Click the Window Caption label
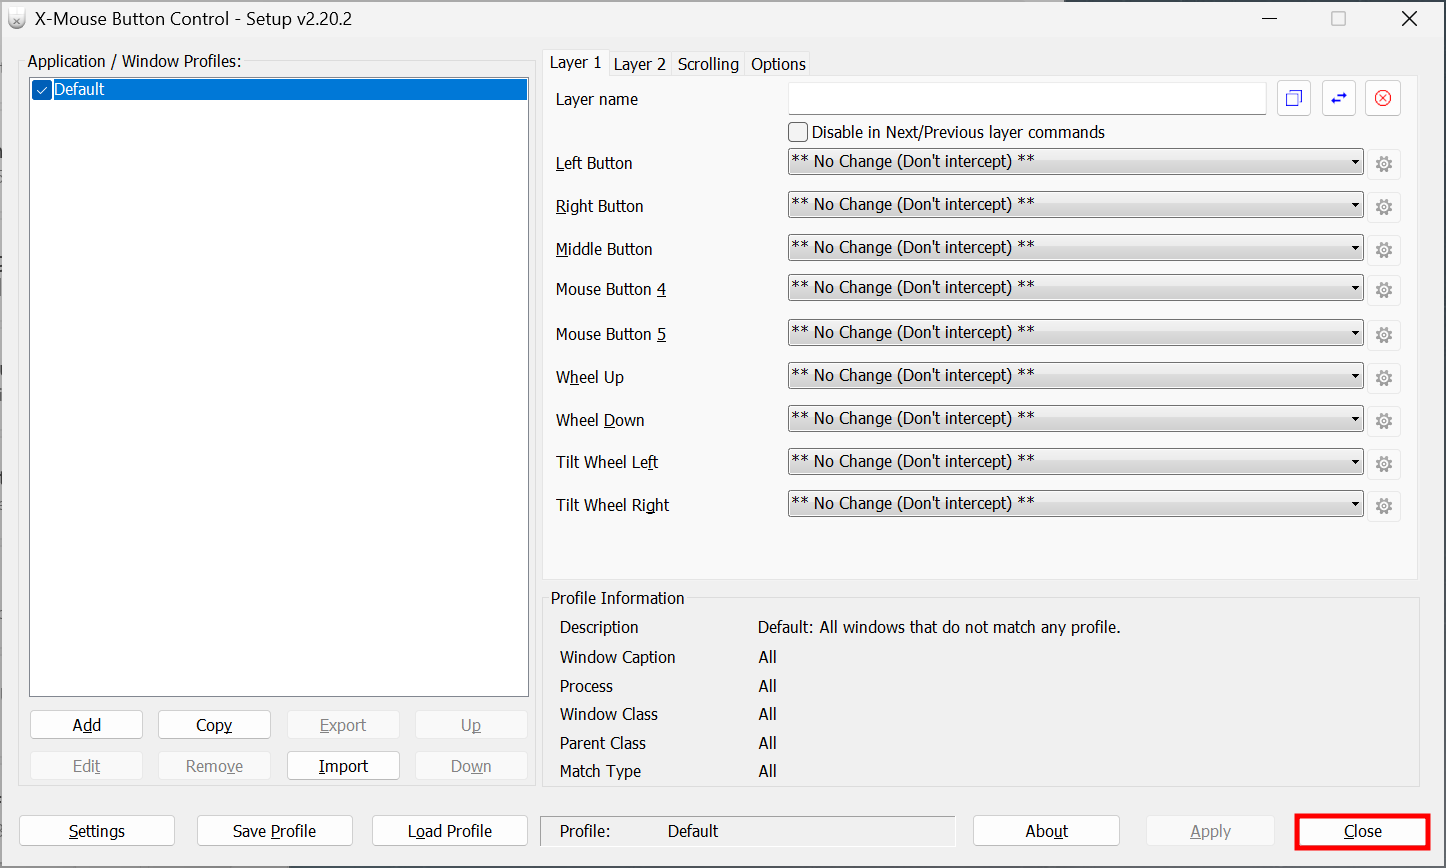Viewport: 1446px width, 868px height. click(618, 657)
